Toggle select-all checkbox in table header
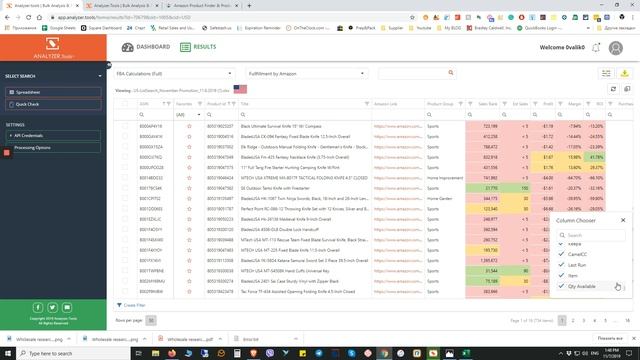Image resolution: width=640 pixels, height=360 pixels. point(125,104)
